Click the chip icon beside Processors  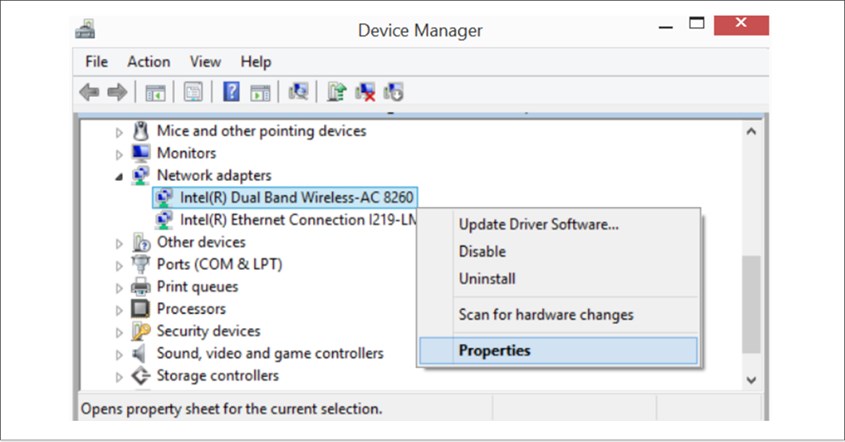point(141,309)
